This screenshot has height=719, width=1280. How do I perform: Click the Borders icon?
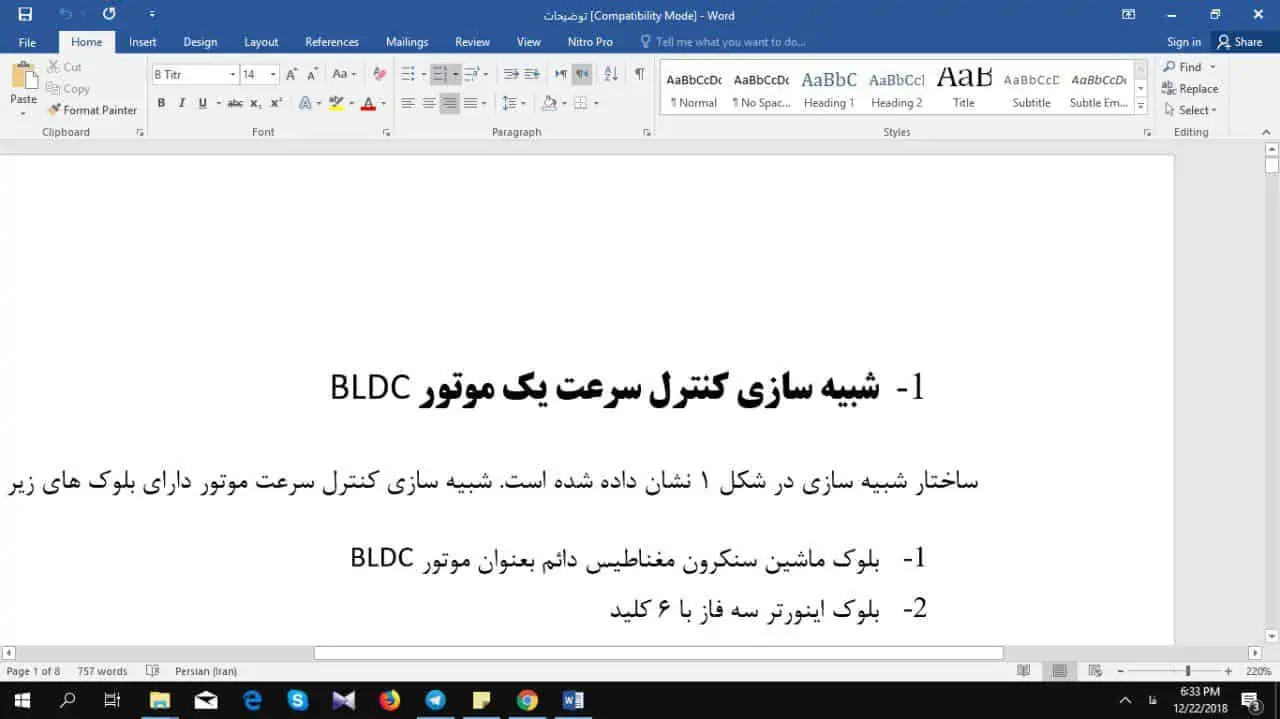pos(581,103)
